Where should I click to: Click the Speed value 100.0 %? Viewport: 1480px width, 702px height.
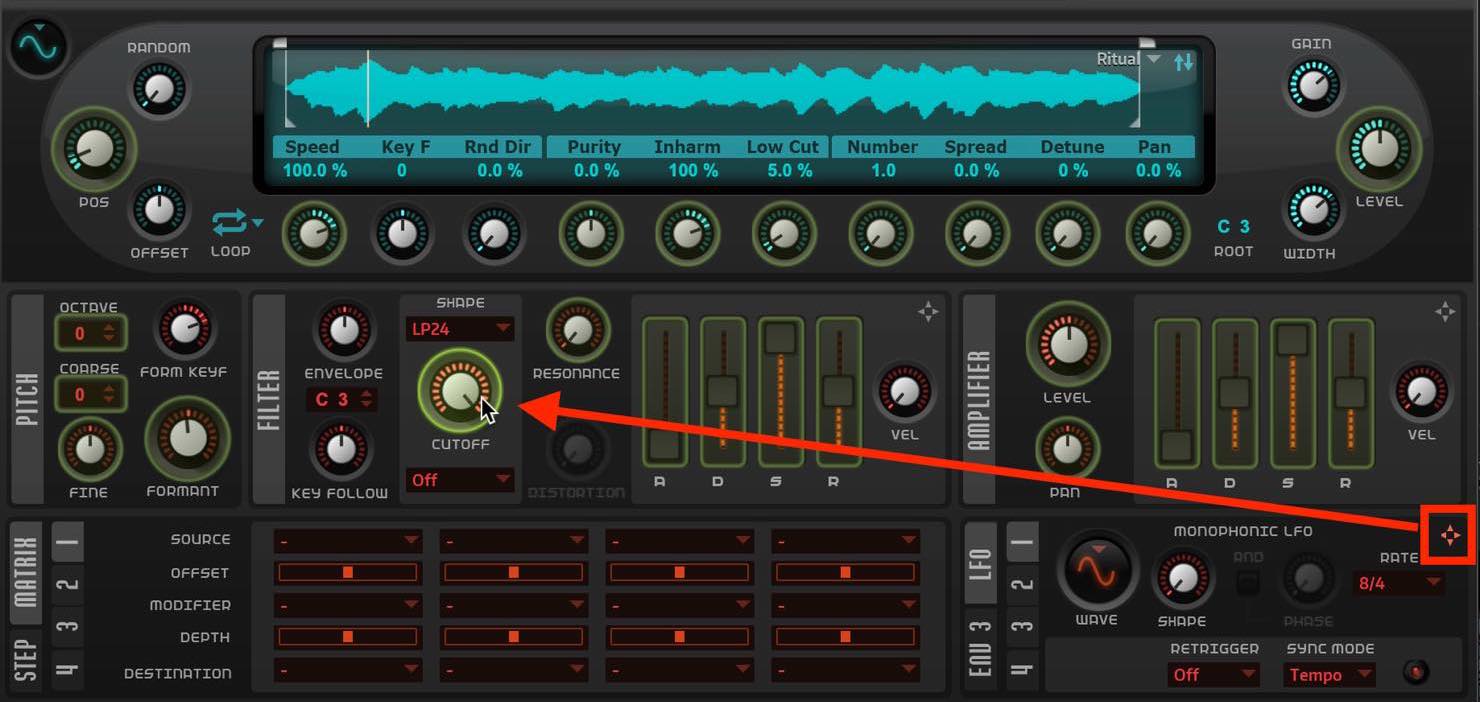click(x=315, y=171)
